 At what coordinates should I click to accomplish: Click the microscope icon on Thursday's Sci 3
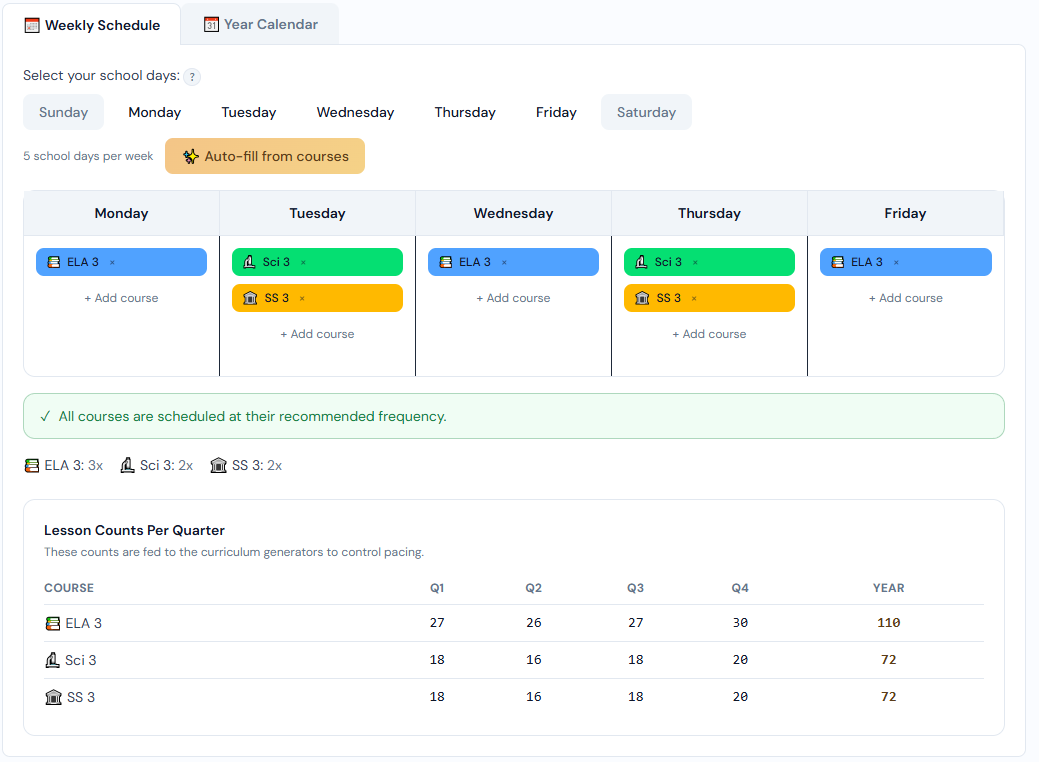[641, 263]
